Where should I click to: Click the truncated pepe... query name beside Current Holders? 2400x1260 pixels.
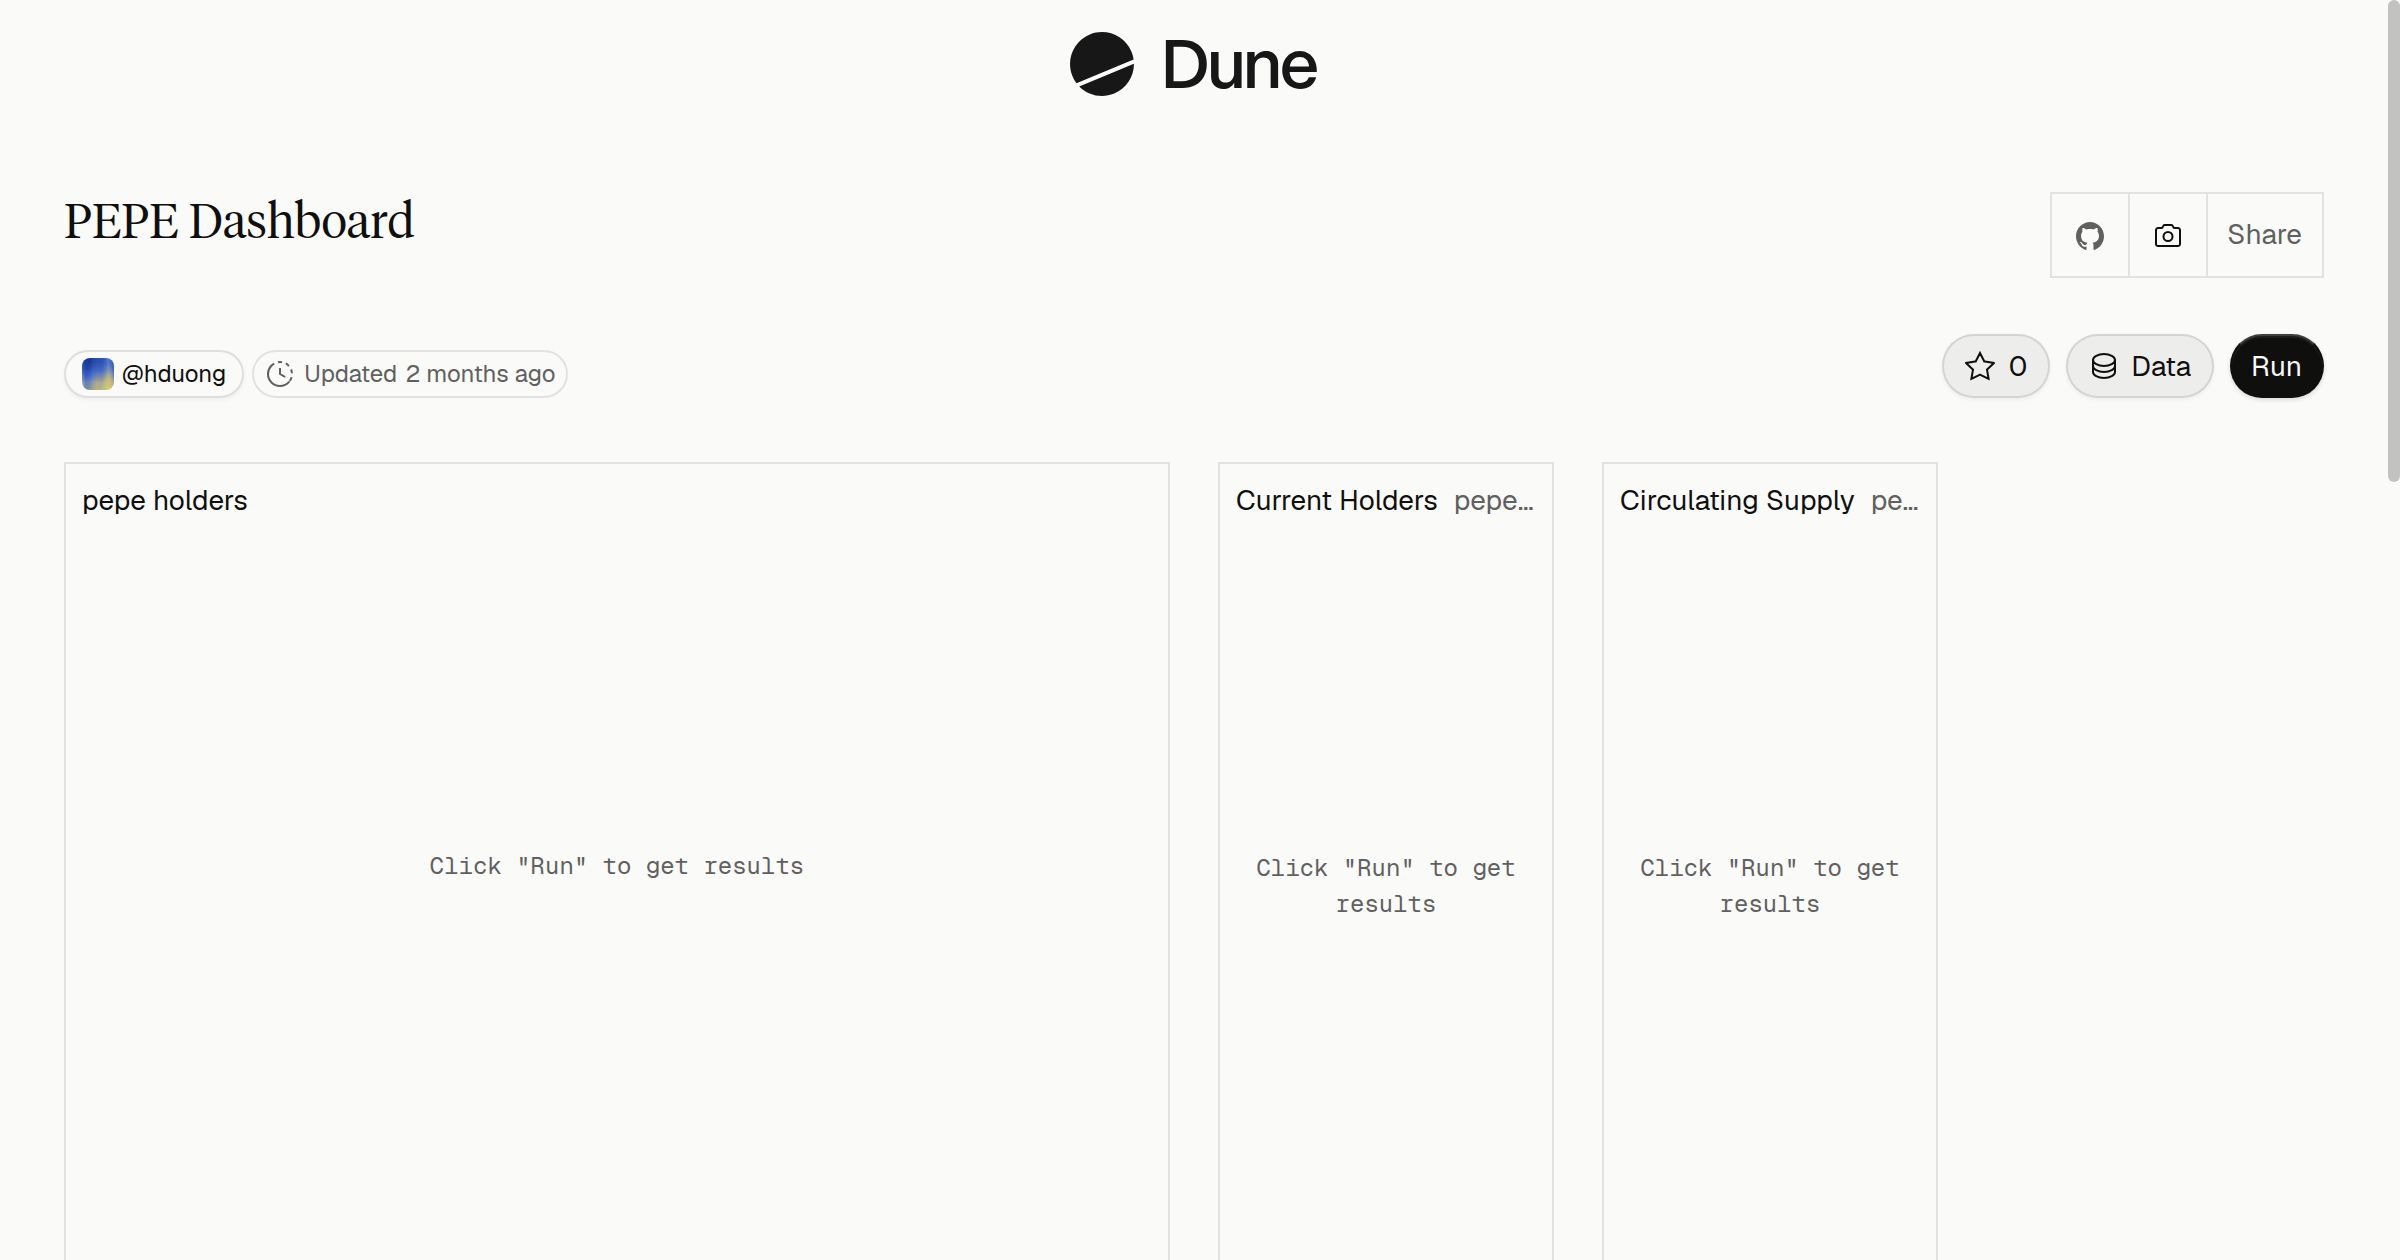pyautogui.click(x=1494, y=501)
